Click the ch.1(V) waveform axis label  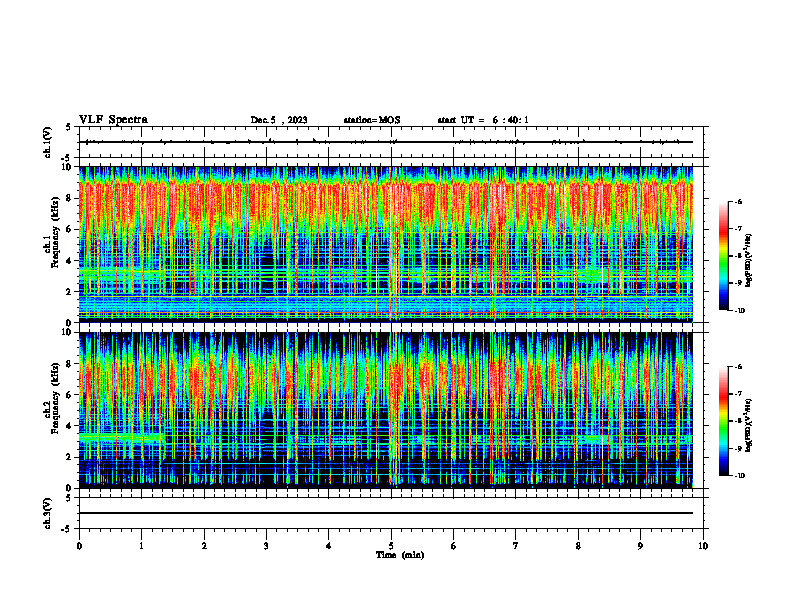pos(47,142)
